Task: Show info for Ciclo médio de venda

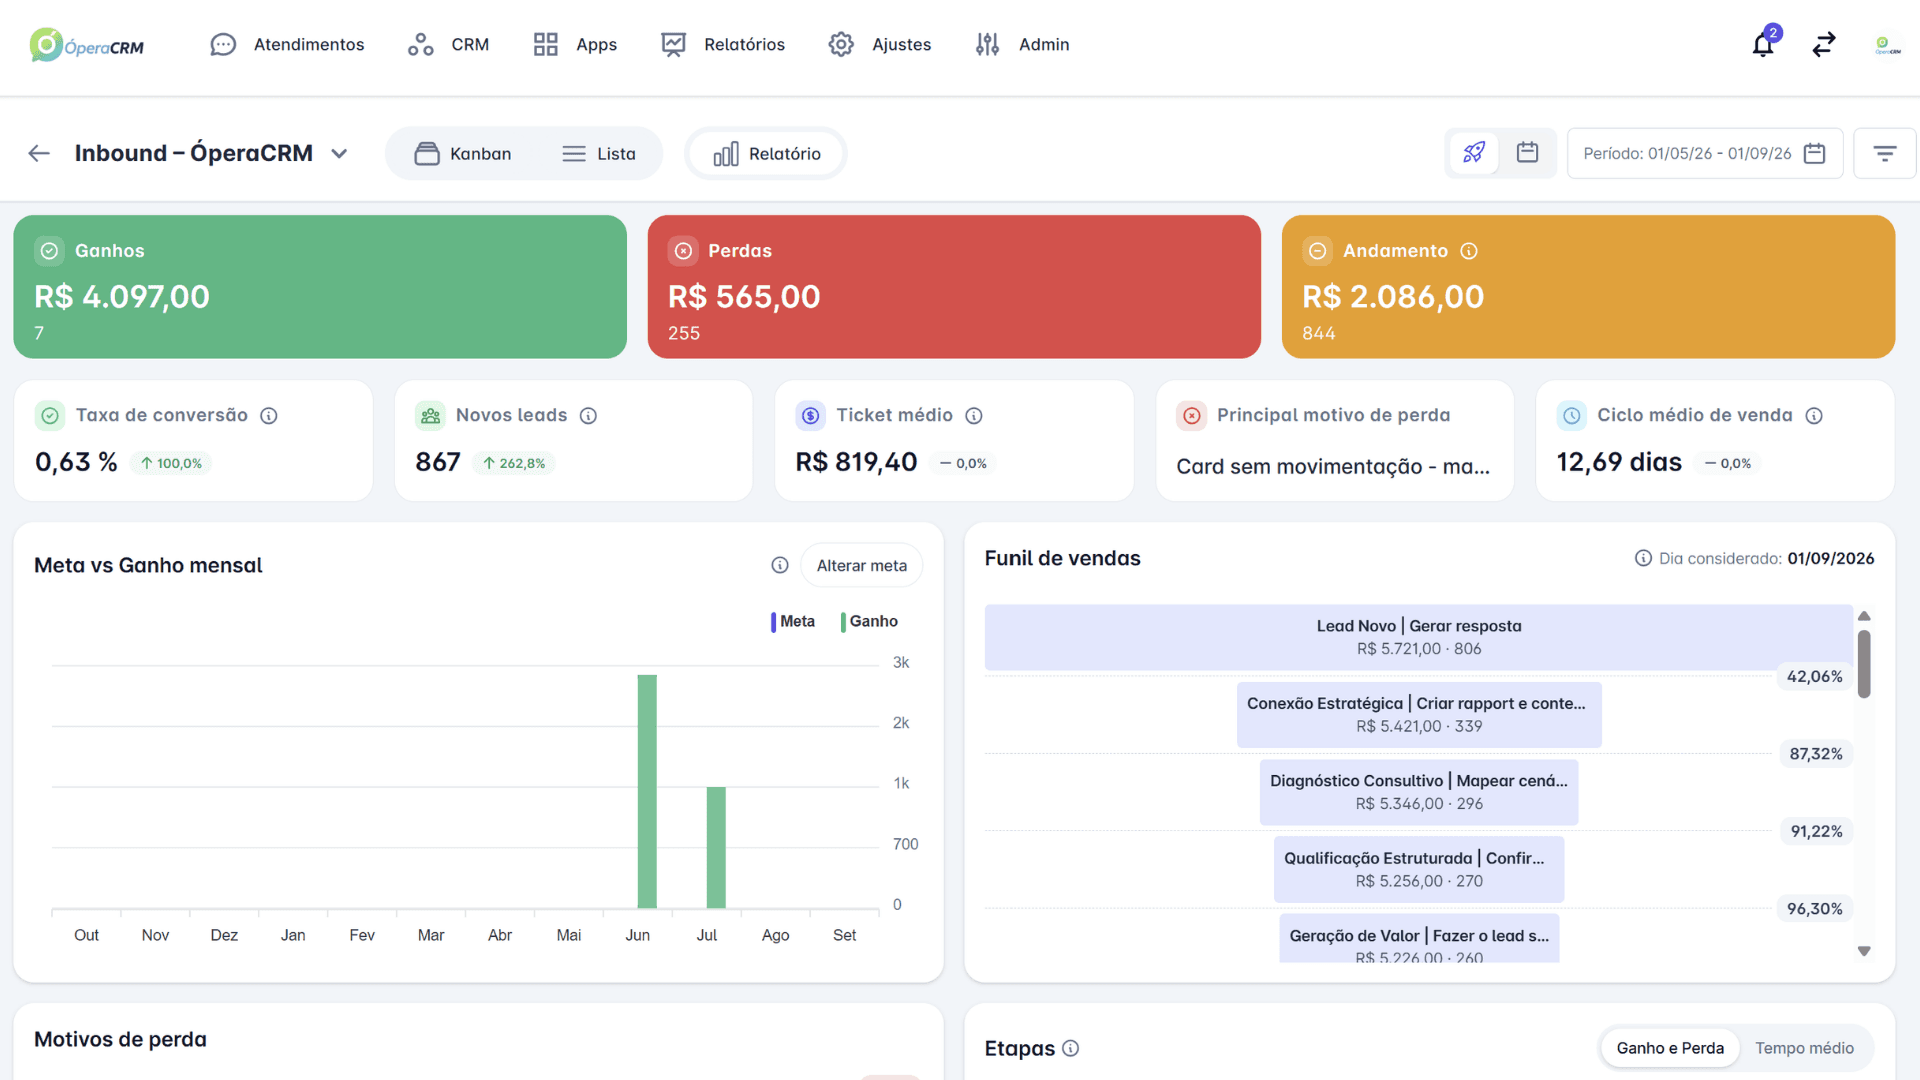Action: coord(1814,416)
